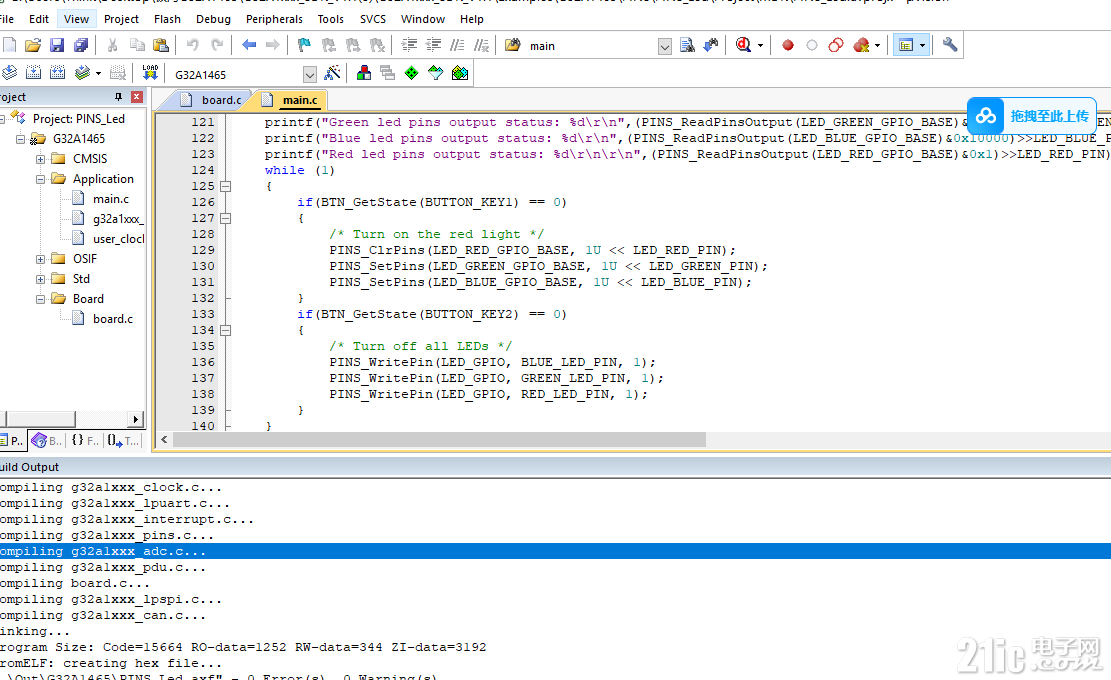Screen dimensions: 1111x680
Task: Expand the CMSIS group
Action: [40, 159]
